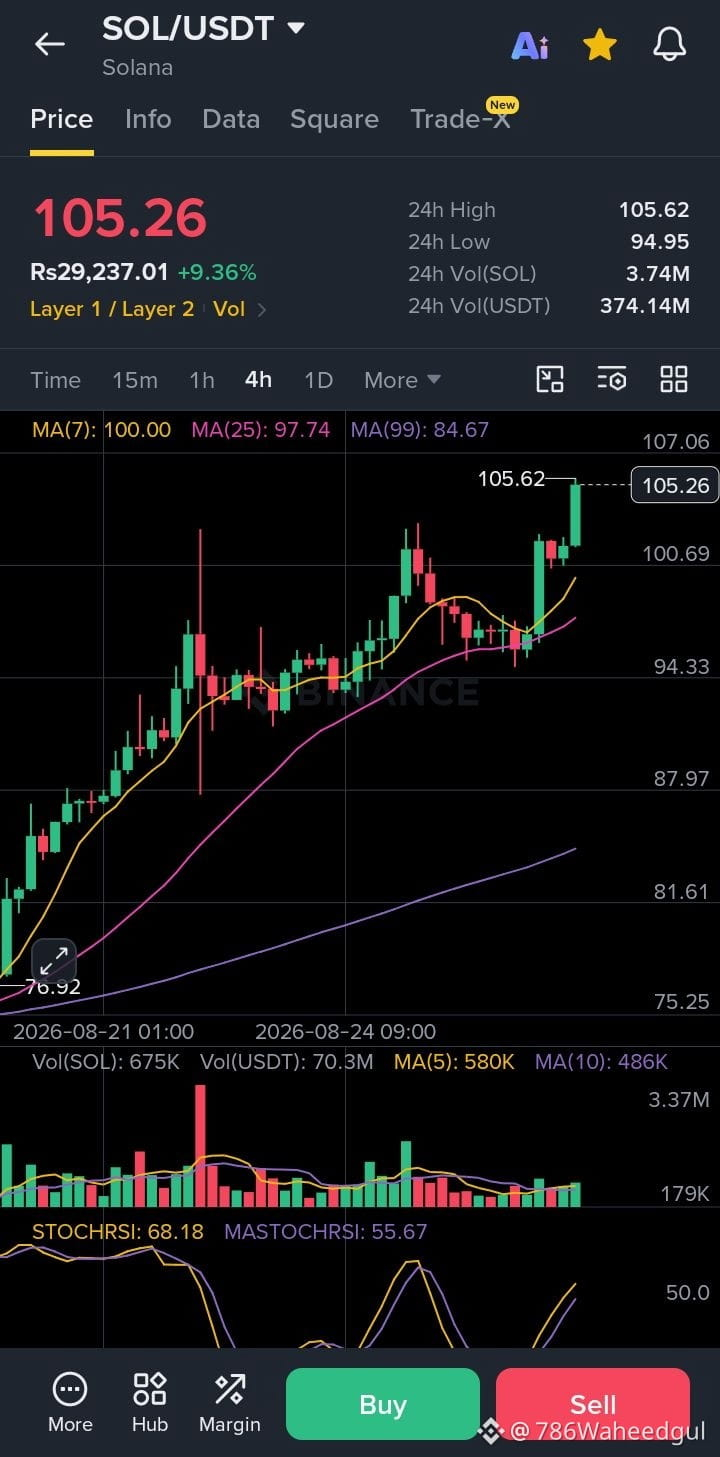Tap the current price tag 105.26 on chart axis

click(675, 485)
